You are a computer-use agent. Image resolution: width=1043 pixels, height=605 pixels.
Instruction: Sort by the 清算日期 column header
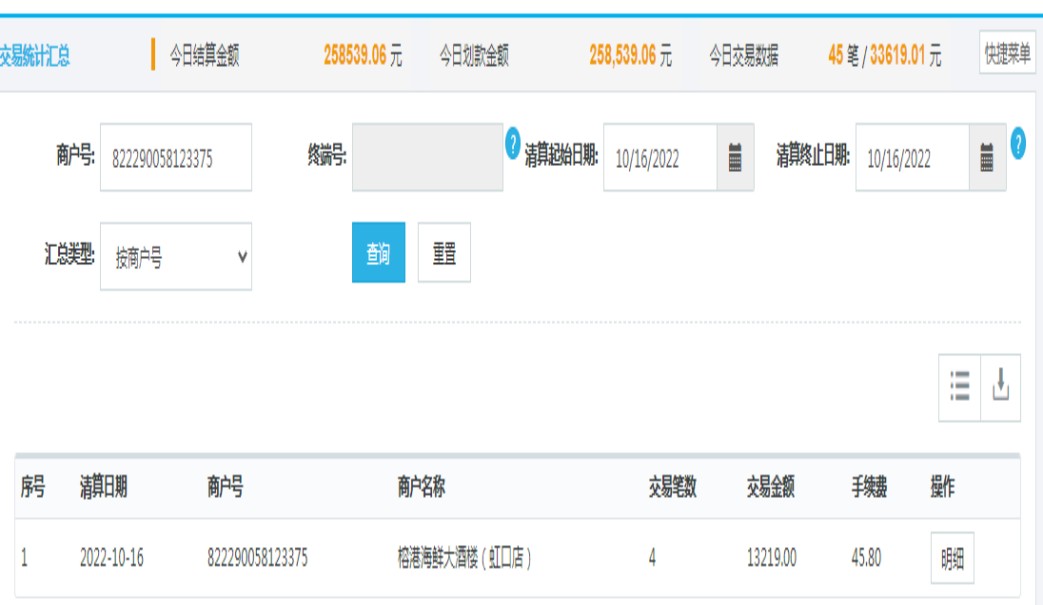[104, 487]
